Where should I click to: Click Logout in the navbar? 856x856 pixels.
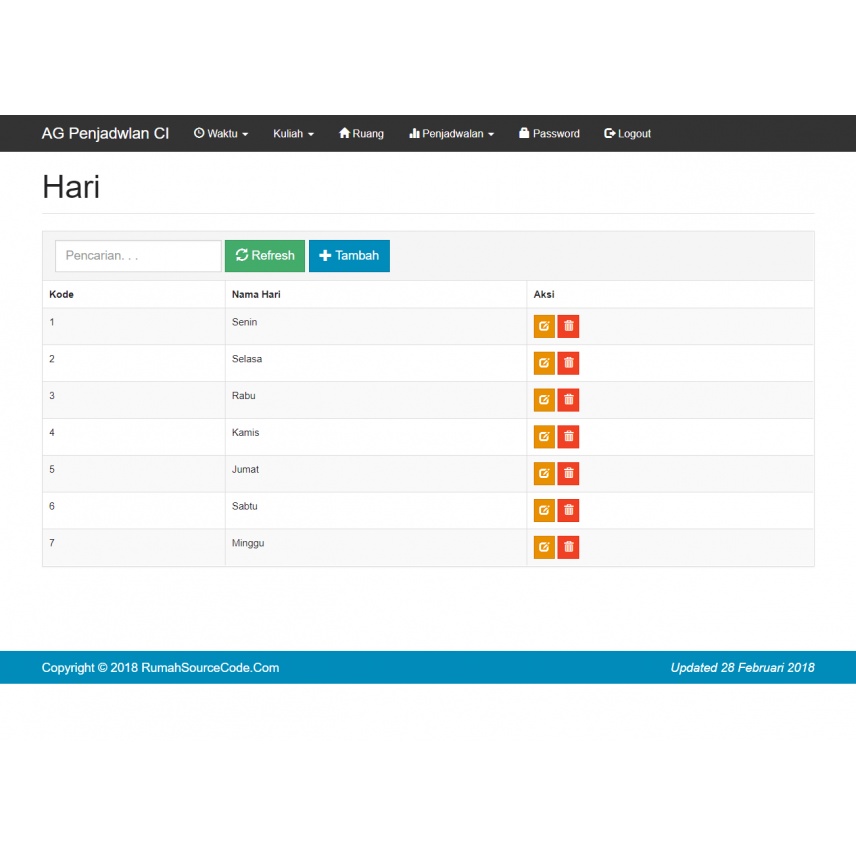[x=627, y=134]
